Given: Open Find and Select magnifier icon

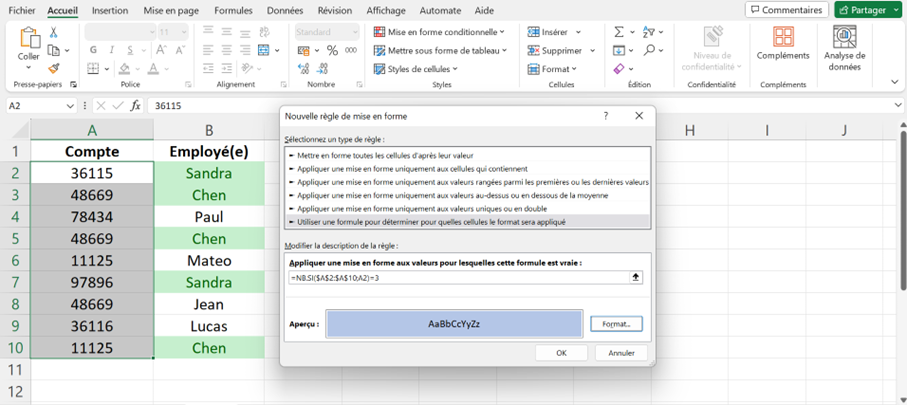Looking at the screenshot, I should point(649,50).
